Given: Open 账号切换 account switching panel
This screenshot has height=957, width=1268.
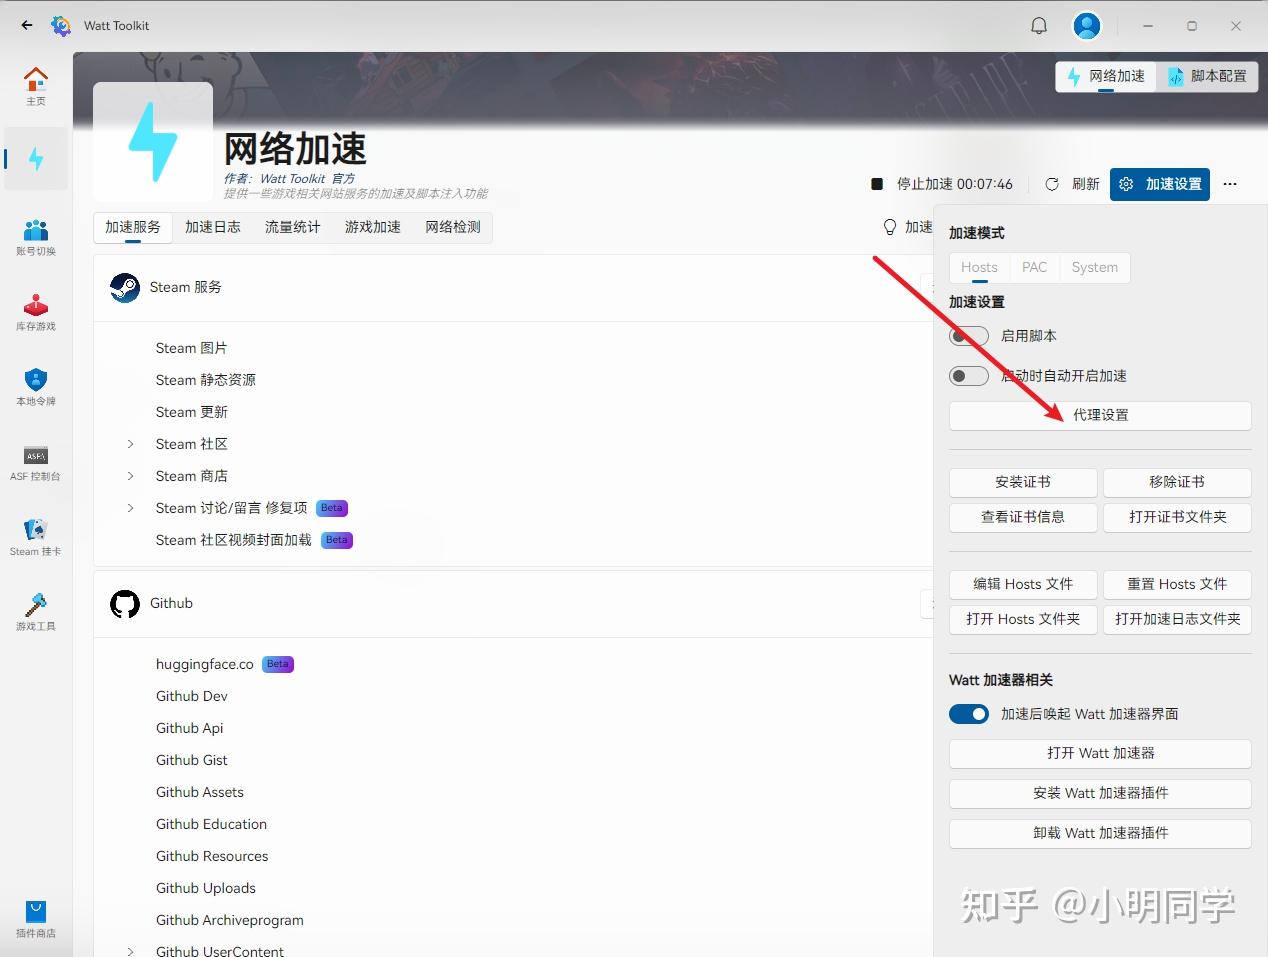Looking at the screenshot, I should pos(36,237).
